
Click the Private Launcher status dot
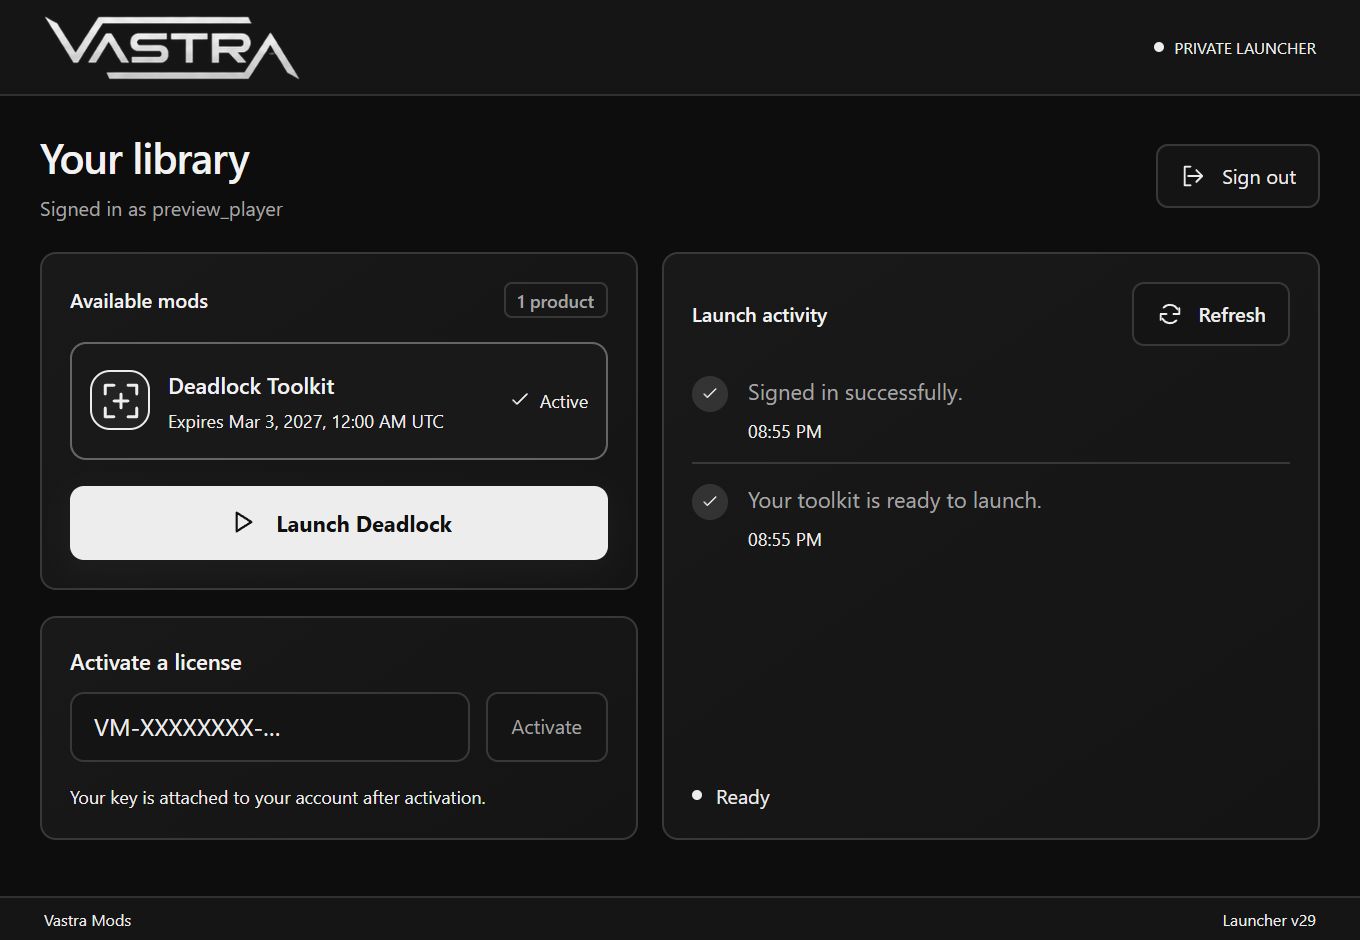(1159, 47)
